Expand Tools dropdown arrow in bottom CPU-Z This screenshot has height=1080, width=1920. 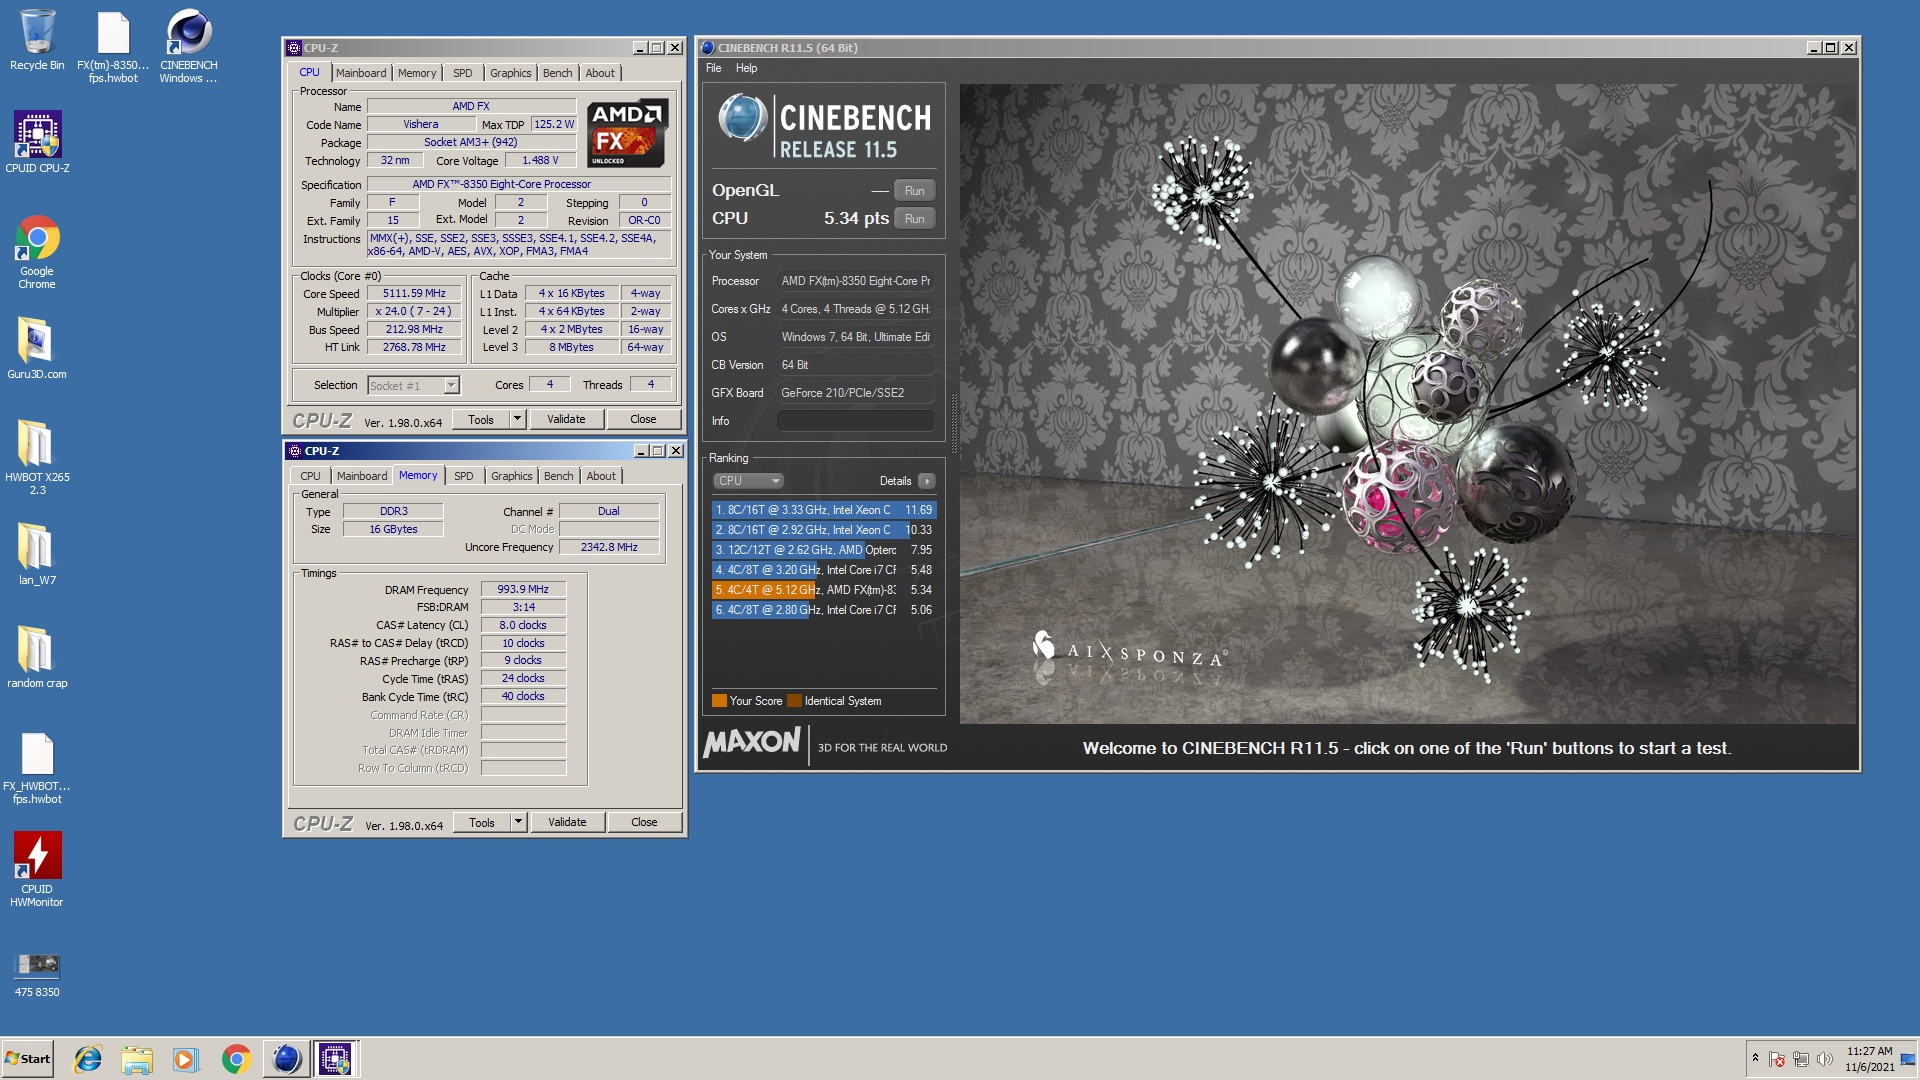click(x=519, y=823)
